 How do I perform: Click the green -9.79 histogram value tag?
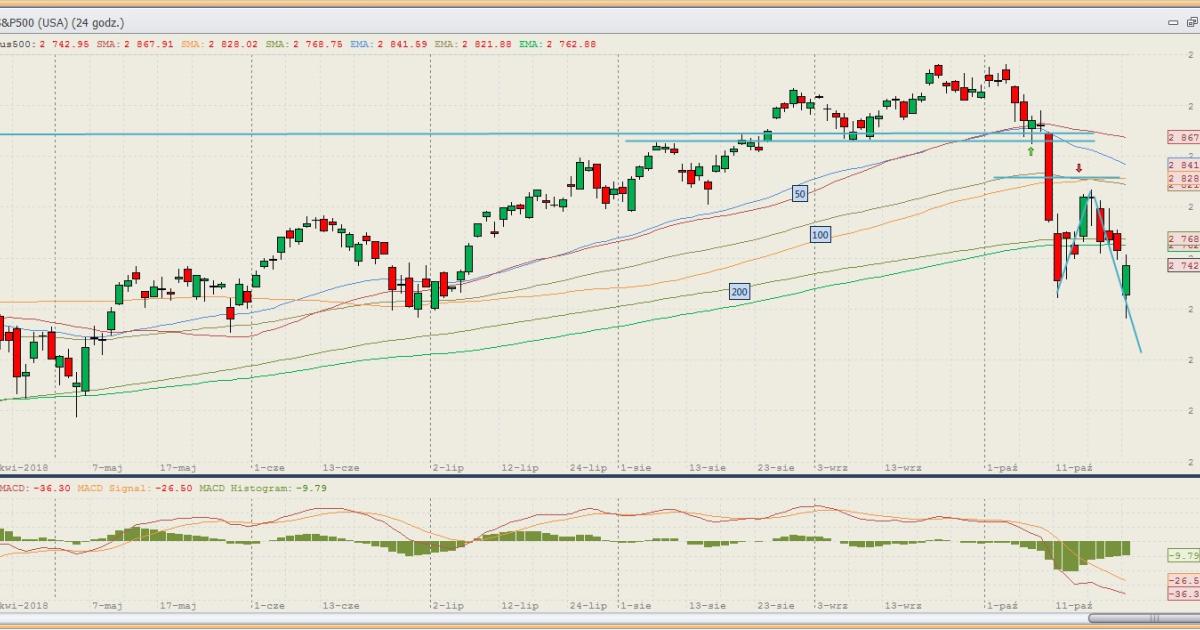pos(1182,555)
